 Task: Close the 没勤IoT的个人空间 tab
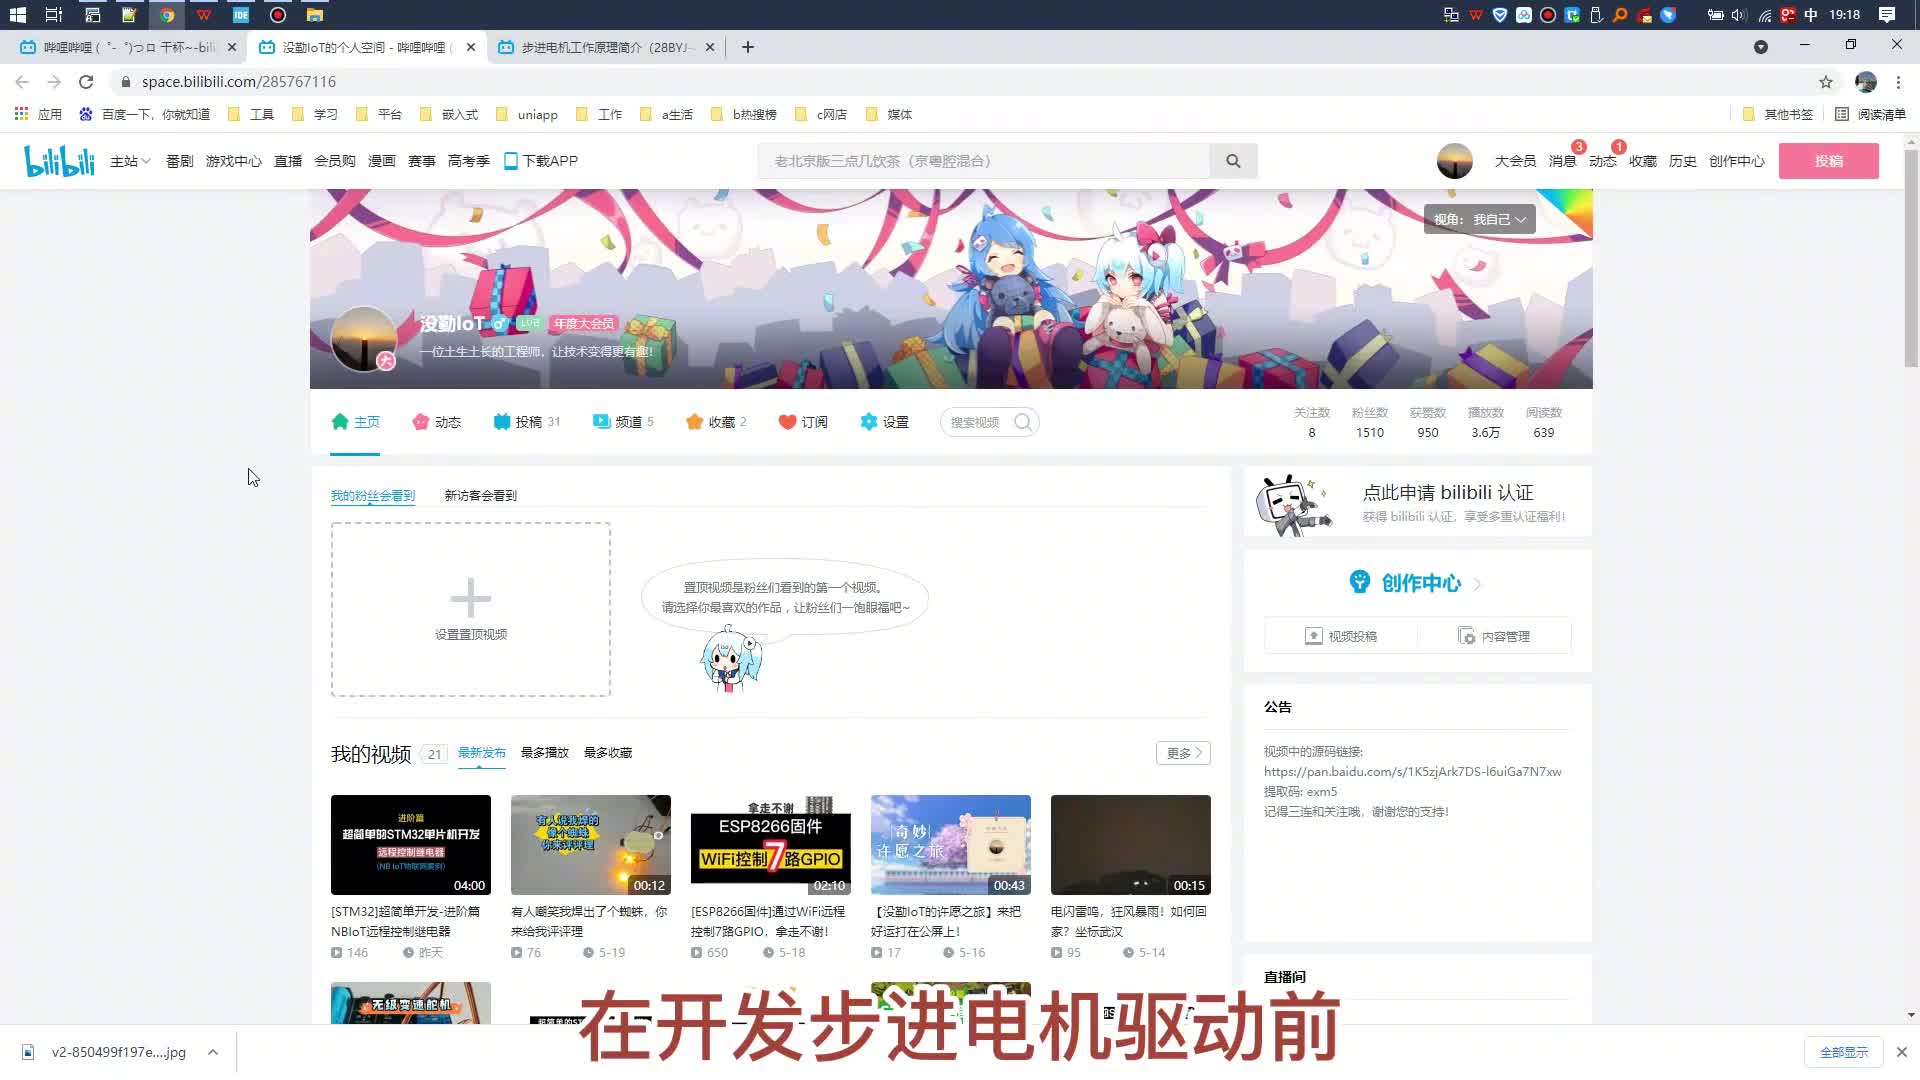470,47
